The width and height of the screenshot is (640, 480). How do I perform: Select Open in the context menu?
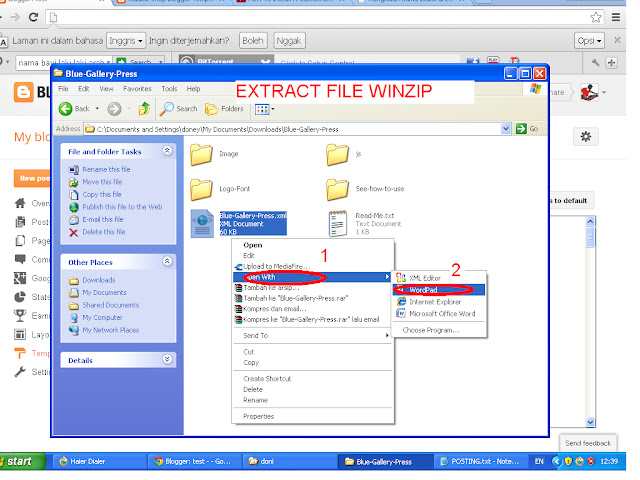pyautogui.click(x=313, y=245)
